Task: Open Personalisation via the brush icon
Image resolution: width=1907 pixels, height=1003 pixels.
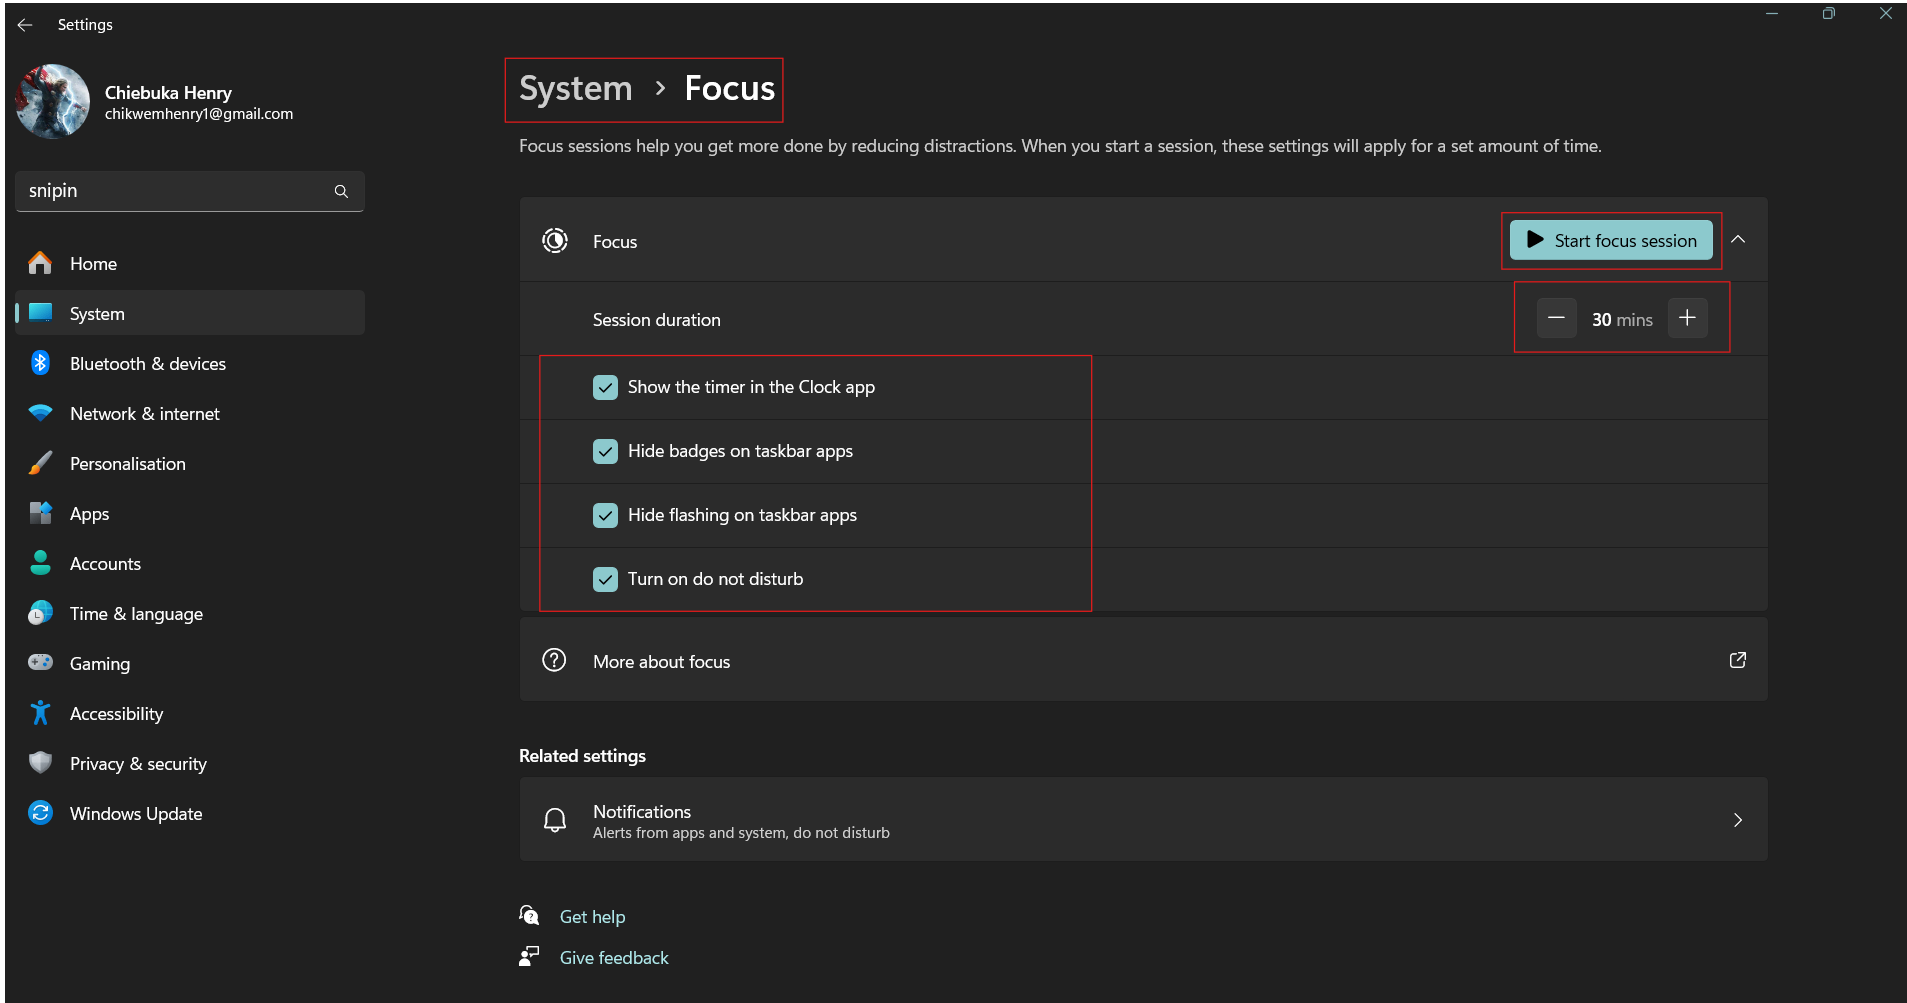Action: (x=40, y=463)
